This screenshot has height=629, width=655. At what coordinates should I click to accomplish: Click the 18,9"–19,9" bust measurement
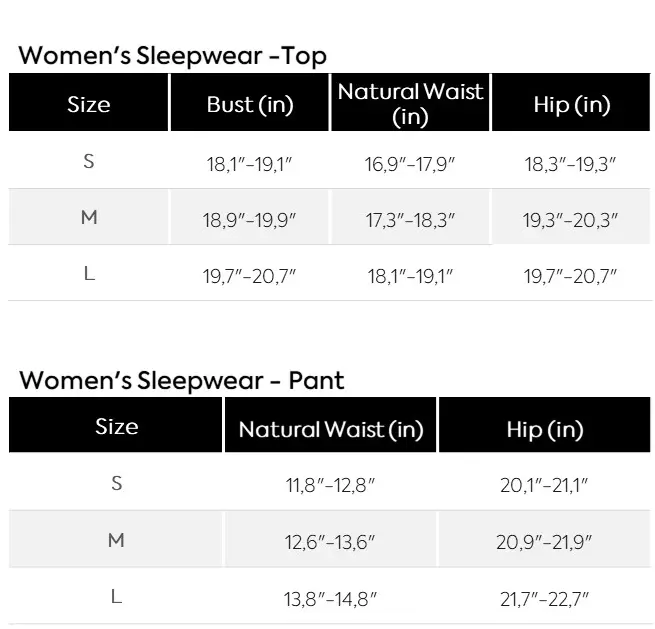coord(250,220)
